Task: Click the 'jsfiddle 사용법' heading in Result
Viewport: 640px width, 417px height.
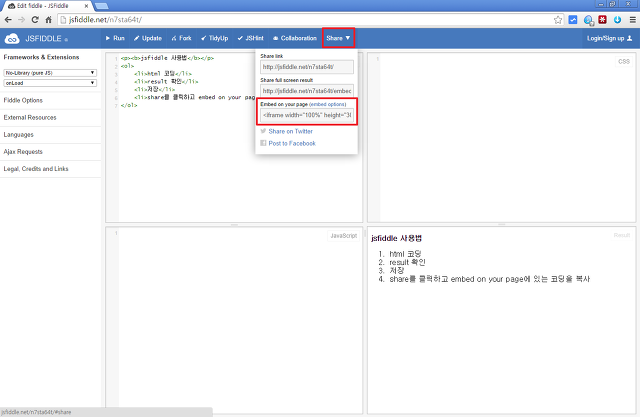Action: pos(396,238)
